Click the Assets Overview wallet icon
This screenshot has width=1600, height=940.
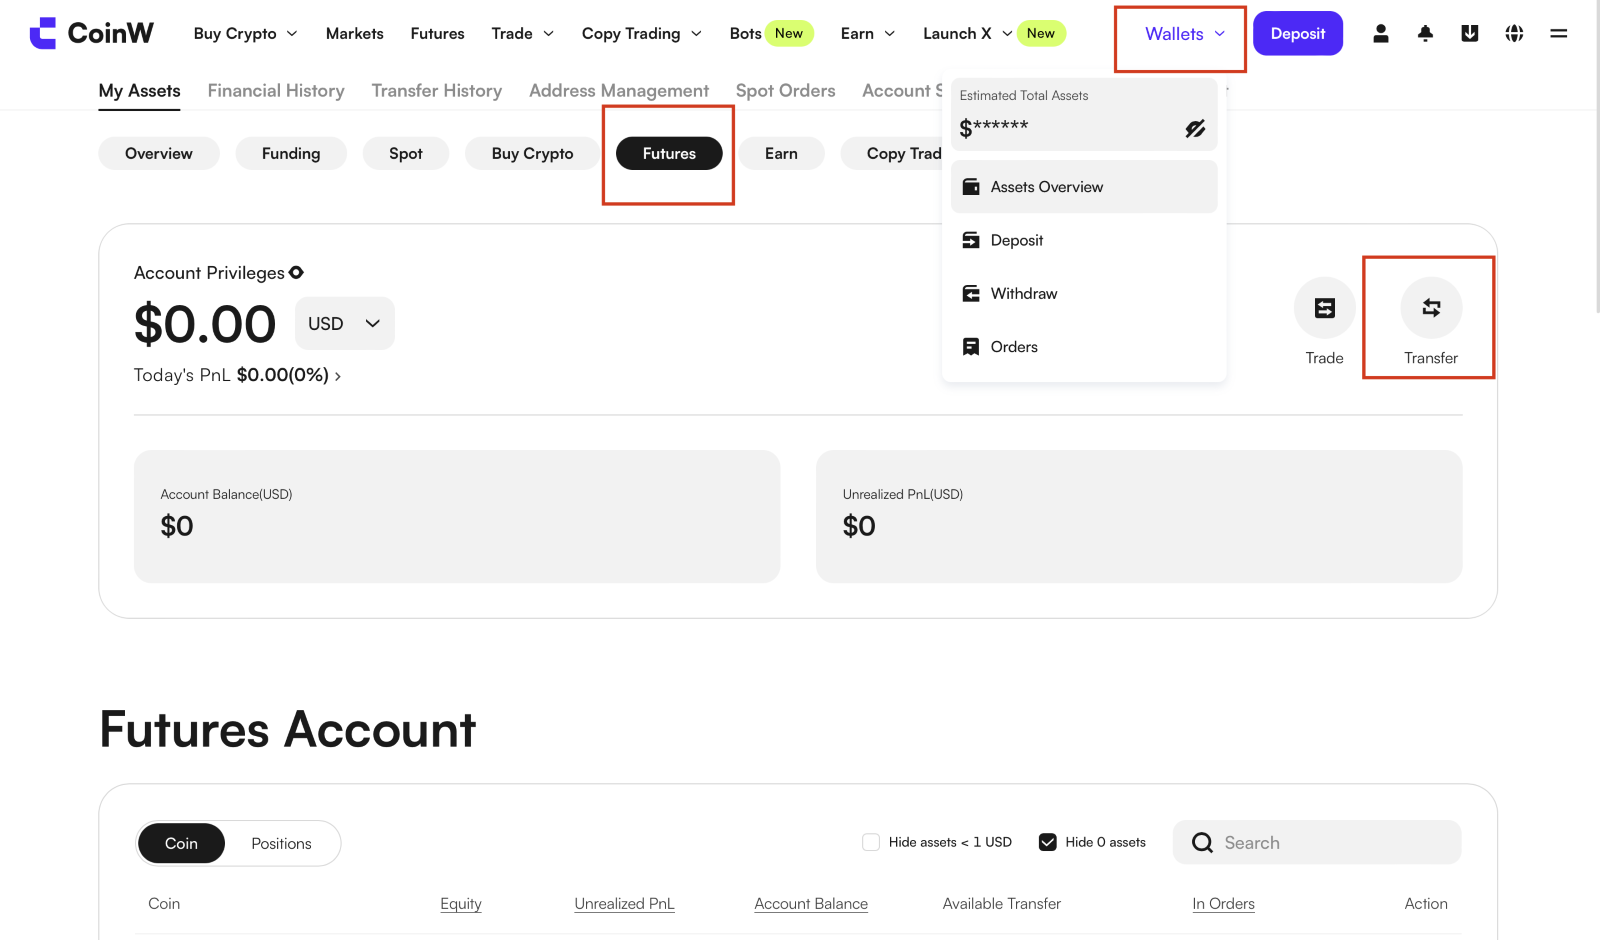tap(970, 187)
